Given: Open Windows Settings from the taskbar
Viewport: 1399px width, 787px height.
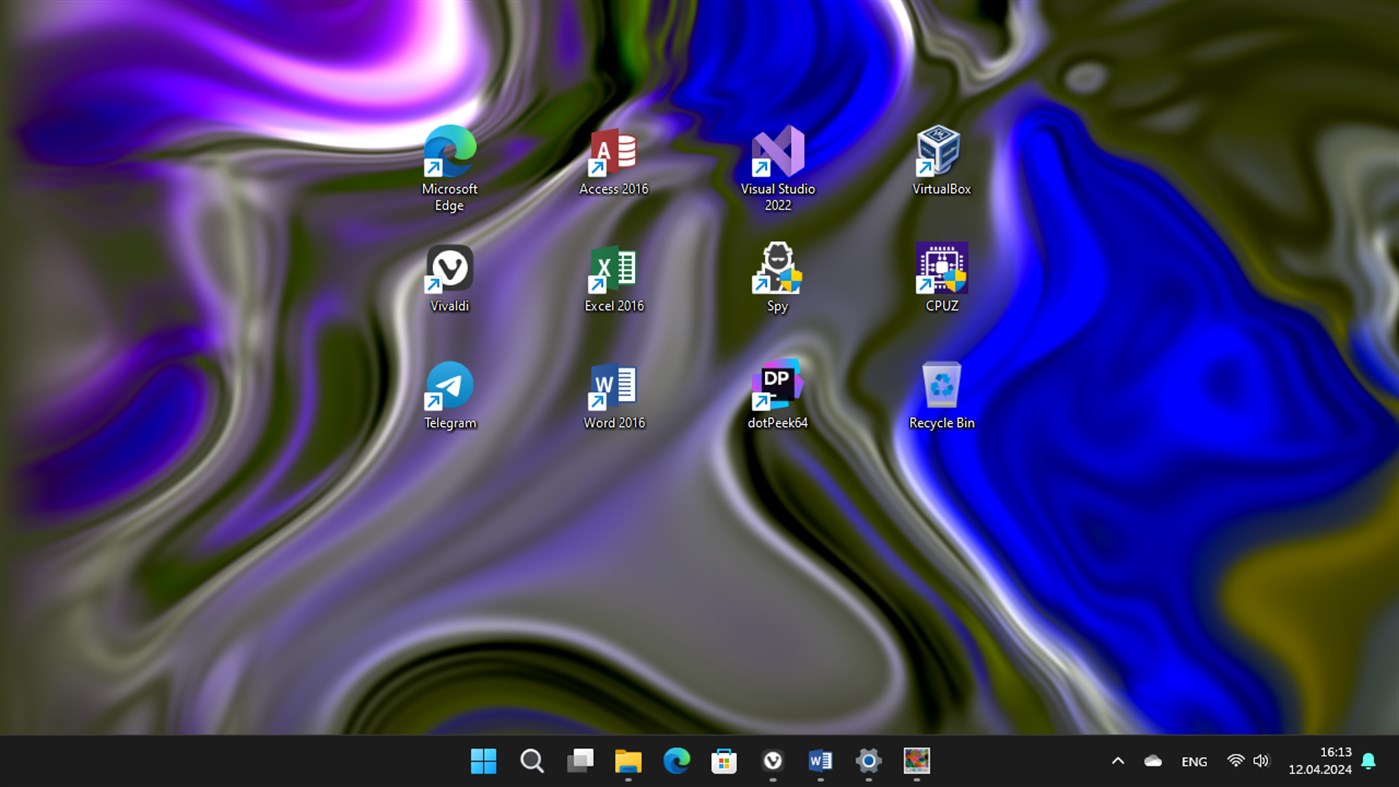Looking at the screenshot, I should click(868, 761).
